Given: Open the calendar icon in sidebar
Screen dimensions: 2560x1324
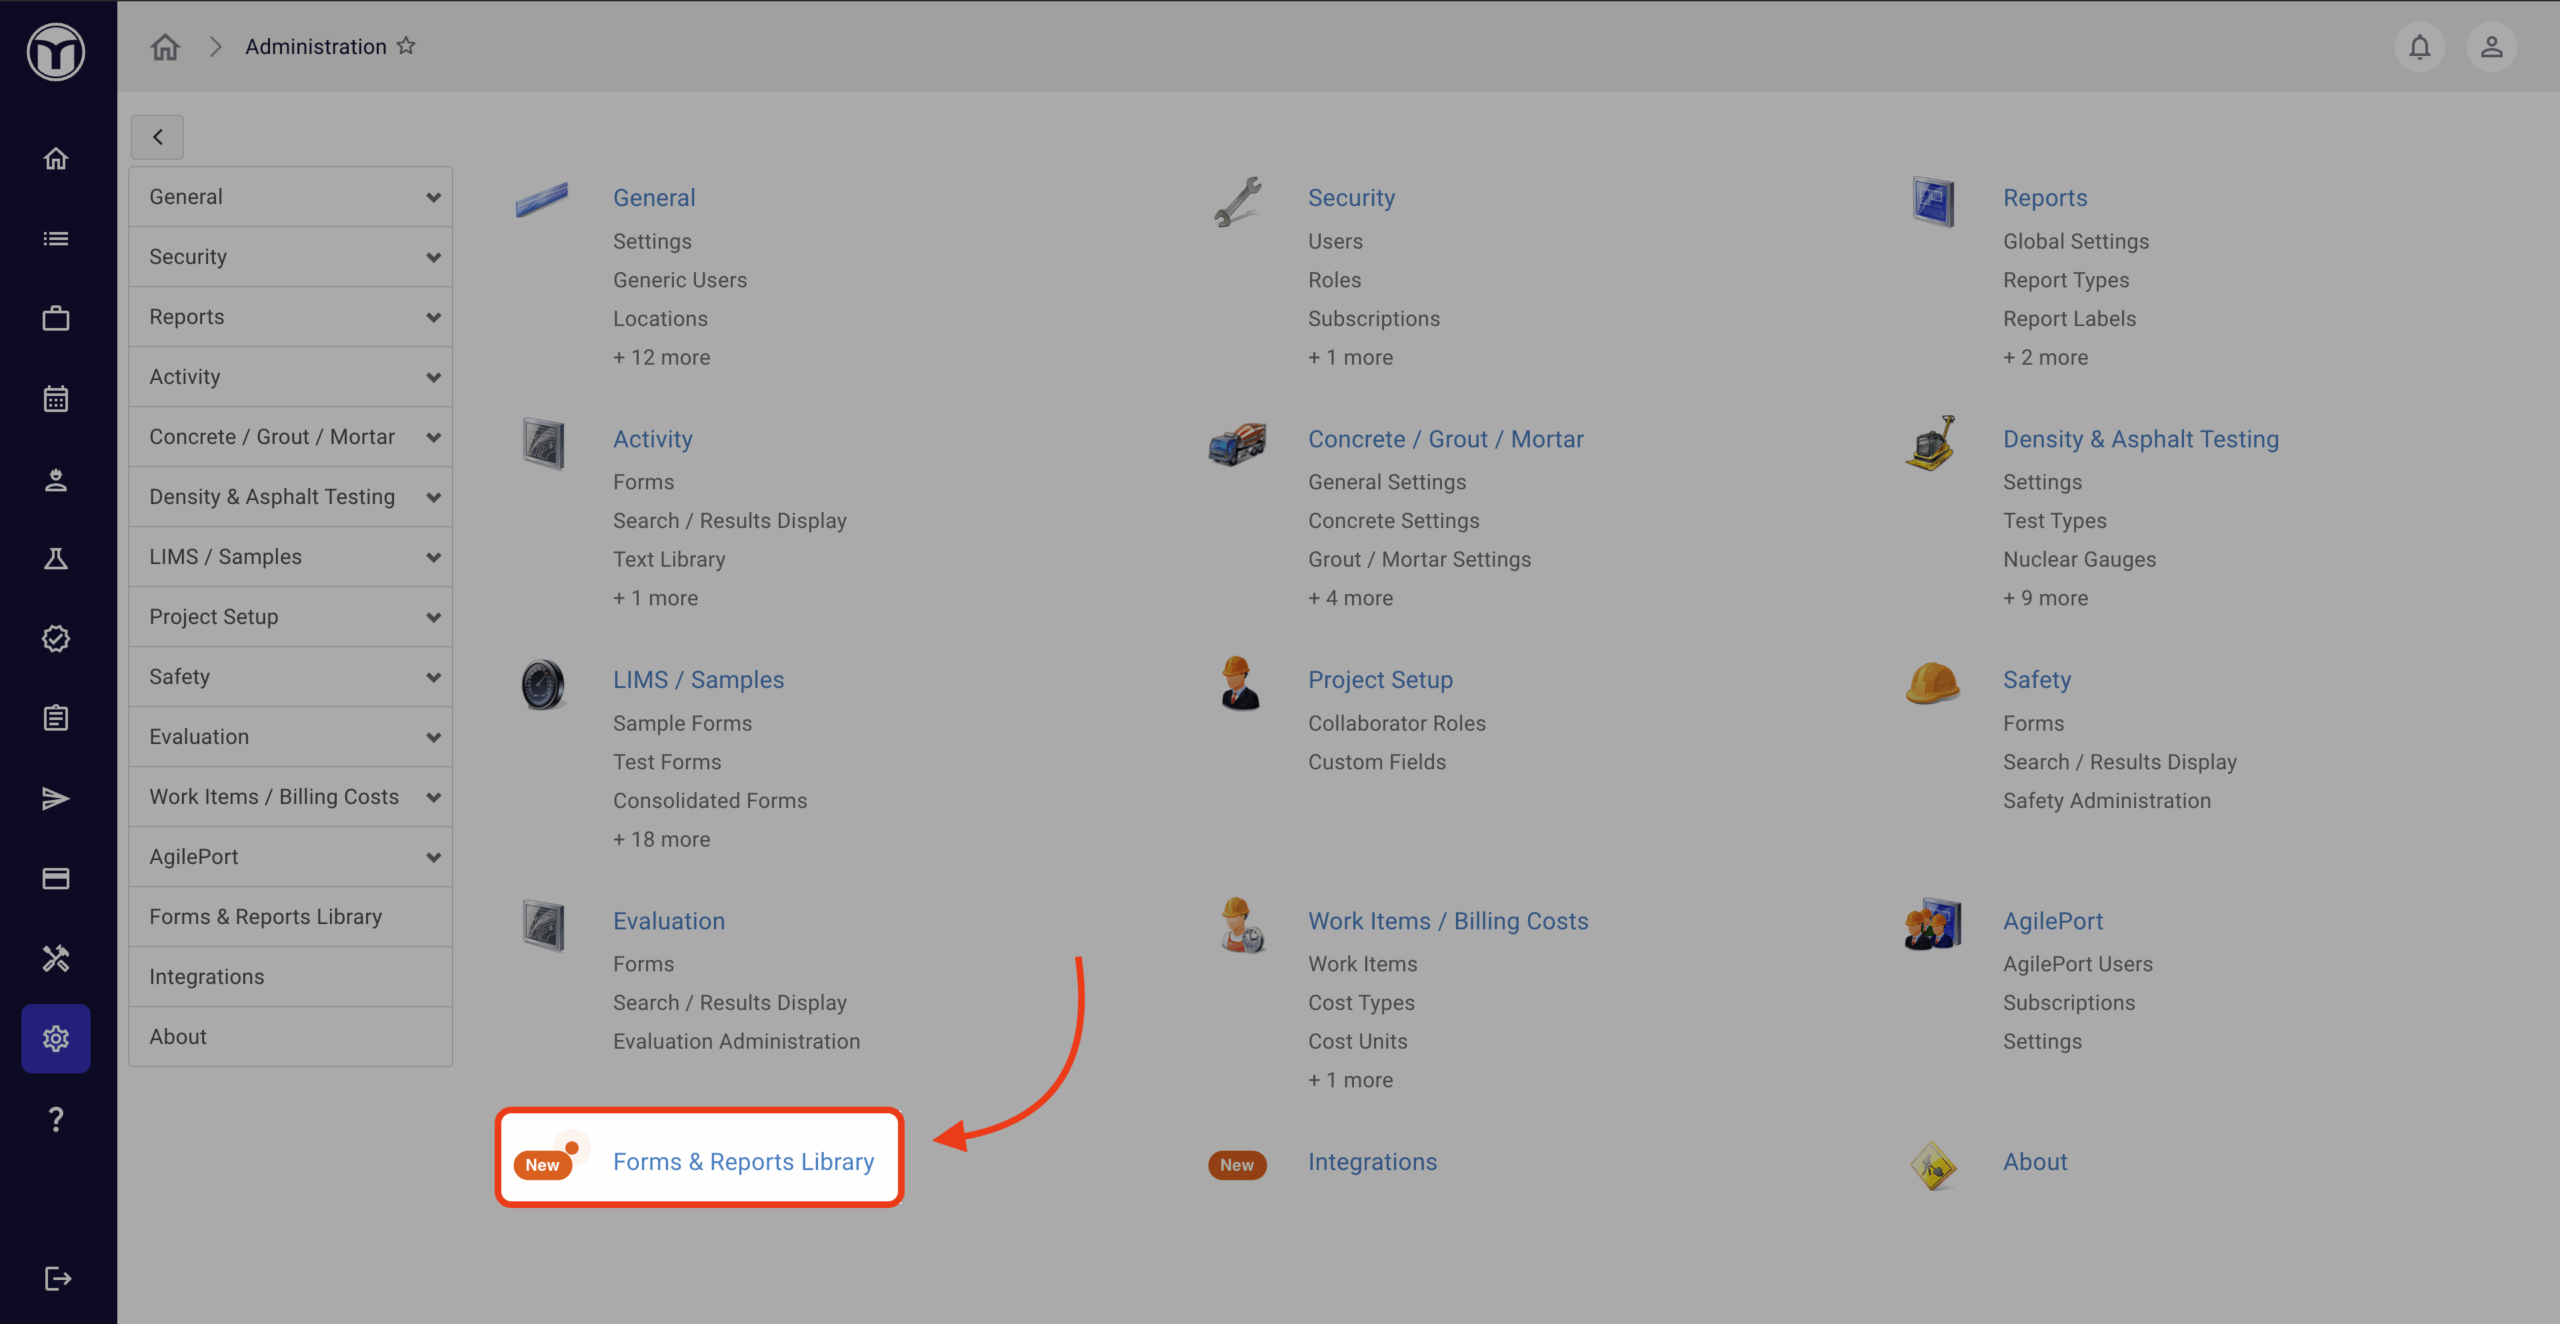Looking at the screenshot, I should 56,399.
